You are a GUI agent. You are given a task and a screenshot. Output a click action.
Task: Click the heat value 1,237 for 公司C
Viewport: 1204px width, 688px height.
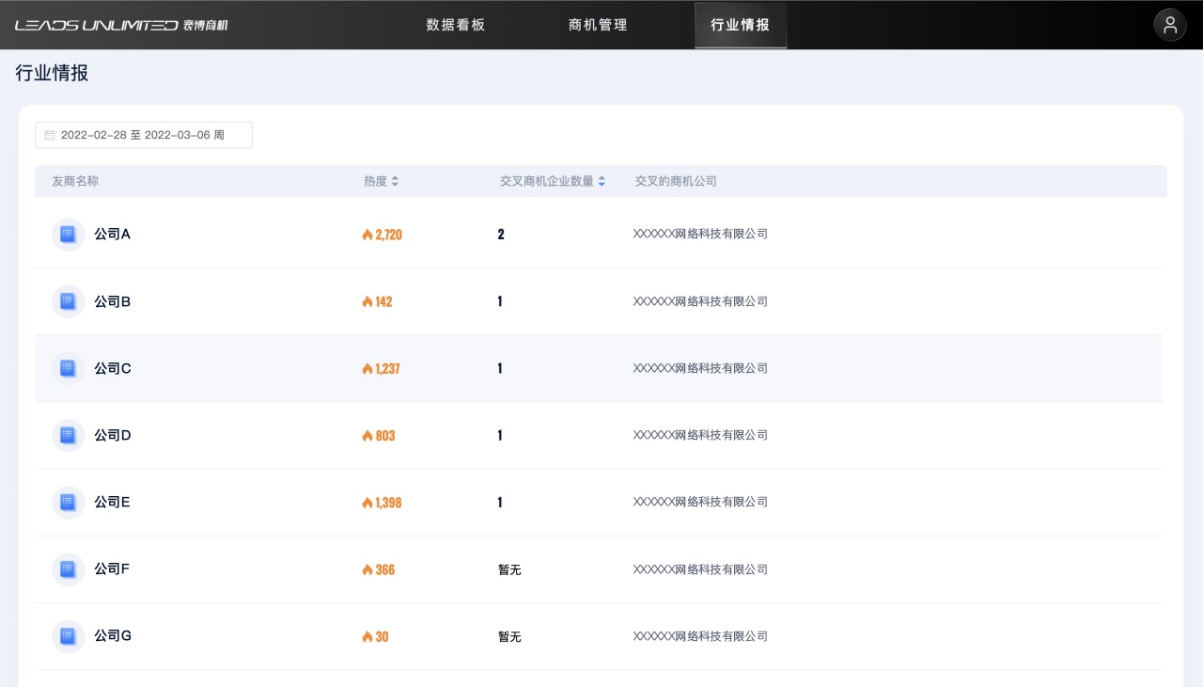click(x=387, y=369)
